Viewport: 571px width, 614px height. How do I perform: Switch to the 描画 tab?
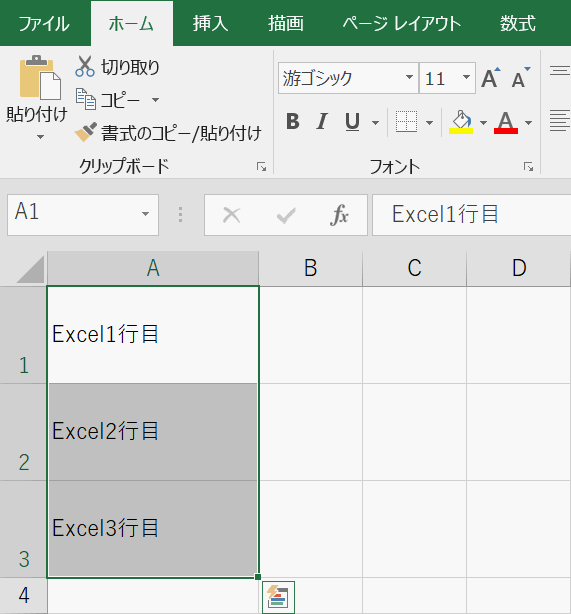tap(286, 23)
